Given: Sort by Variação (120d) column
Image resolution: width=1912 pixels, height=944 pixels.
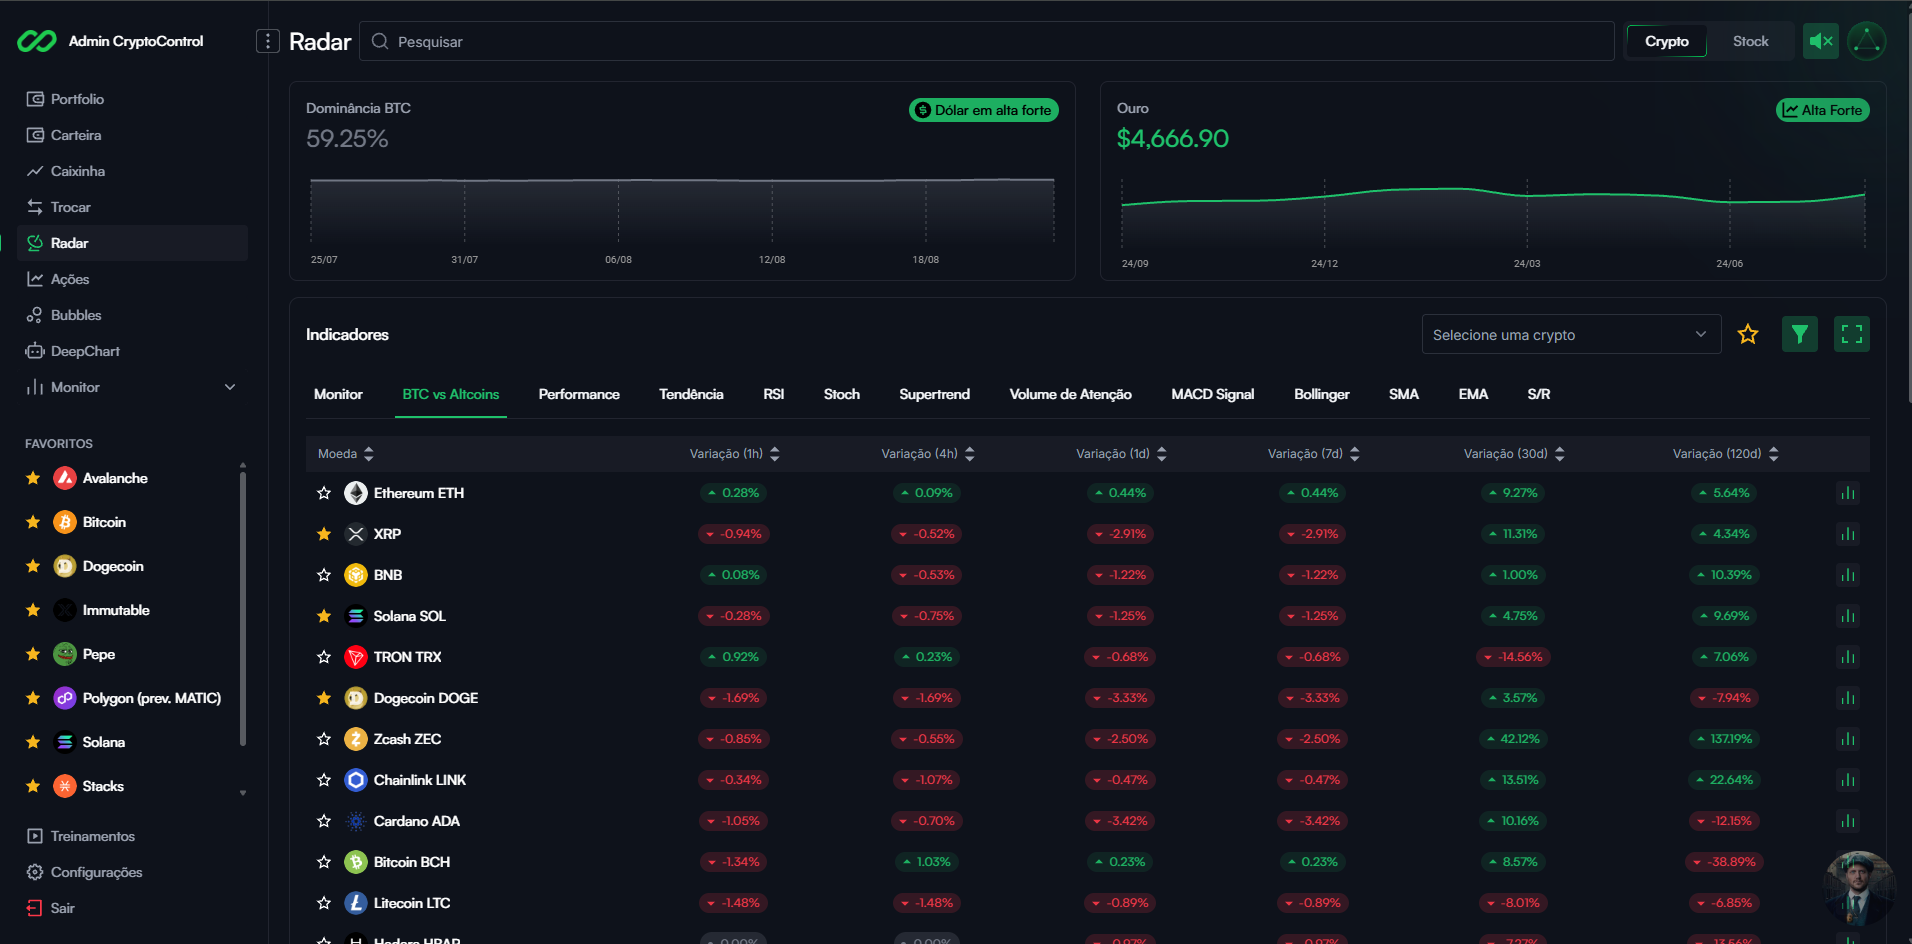Looking at the screenshot, I should (x=1725, y=454).
